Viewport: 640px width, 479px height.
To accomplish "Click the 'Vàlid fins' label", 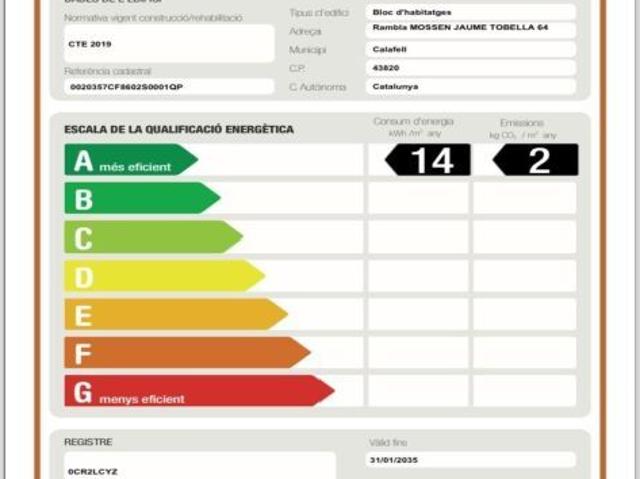I will [388, 443].
